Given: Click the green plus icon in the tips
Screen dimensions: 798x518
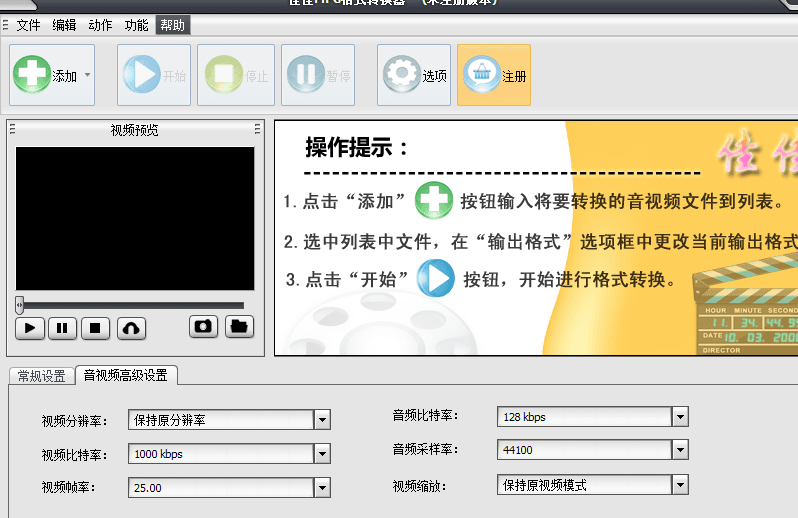Looking at the screenshot, I should click(x=434, y=200).
